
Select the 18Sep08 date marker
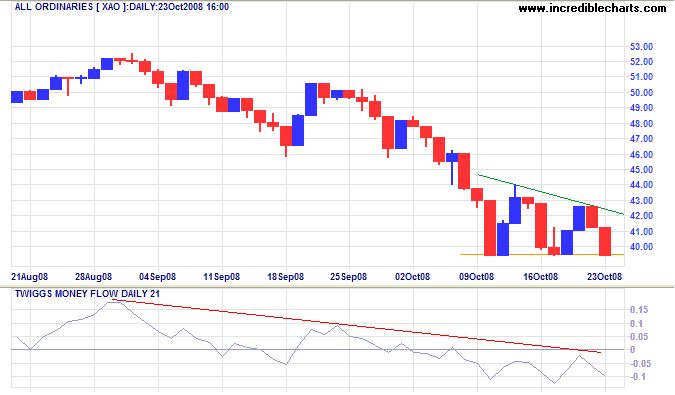pyautogui.click(x=285, y=277)
